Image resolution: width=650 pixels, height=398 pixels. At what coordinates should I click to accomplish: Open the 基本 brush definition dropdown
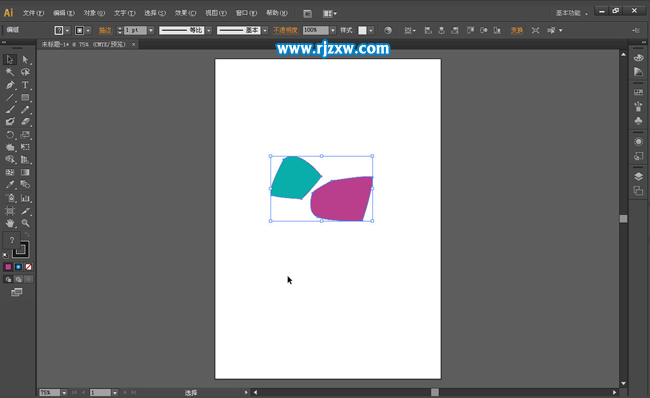265,30
